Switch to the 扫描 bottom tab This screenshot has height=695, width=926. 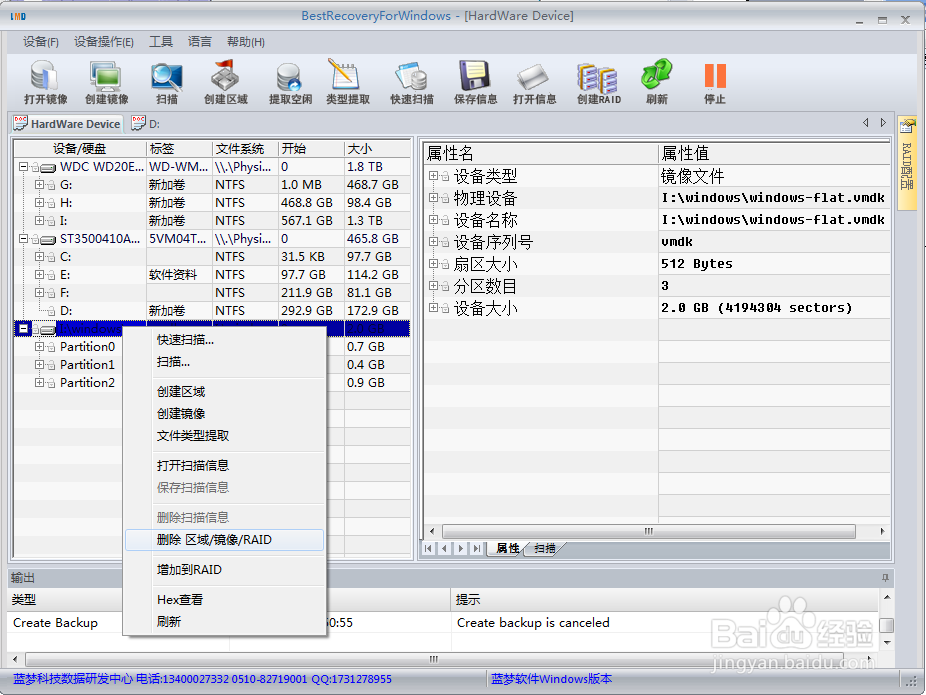click(544, 549)
